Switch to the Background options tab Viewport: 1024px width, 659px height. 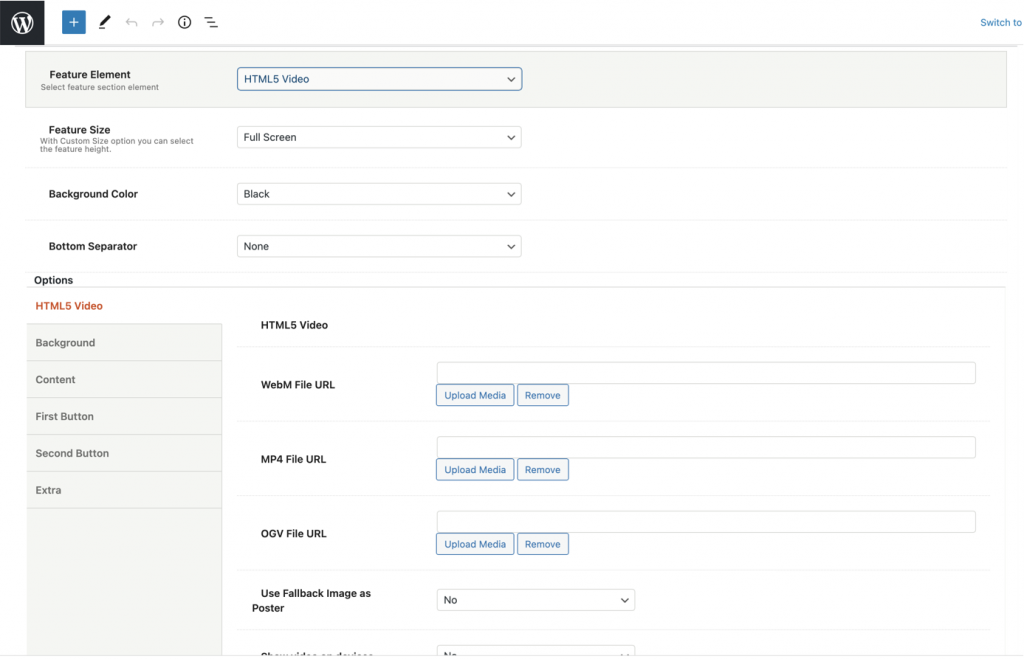click(x=65, y=342)
